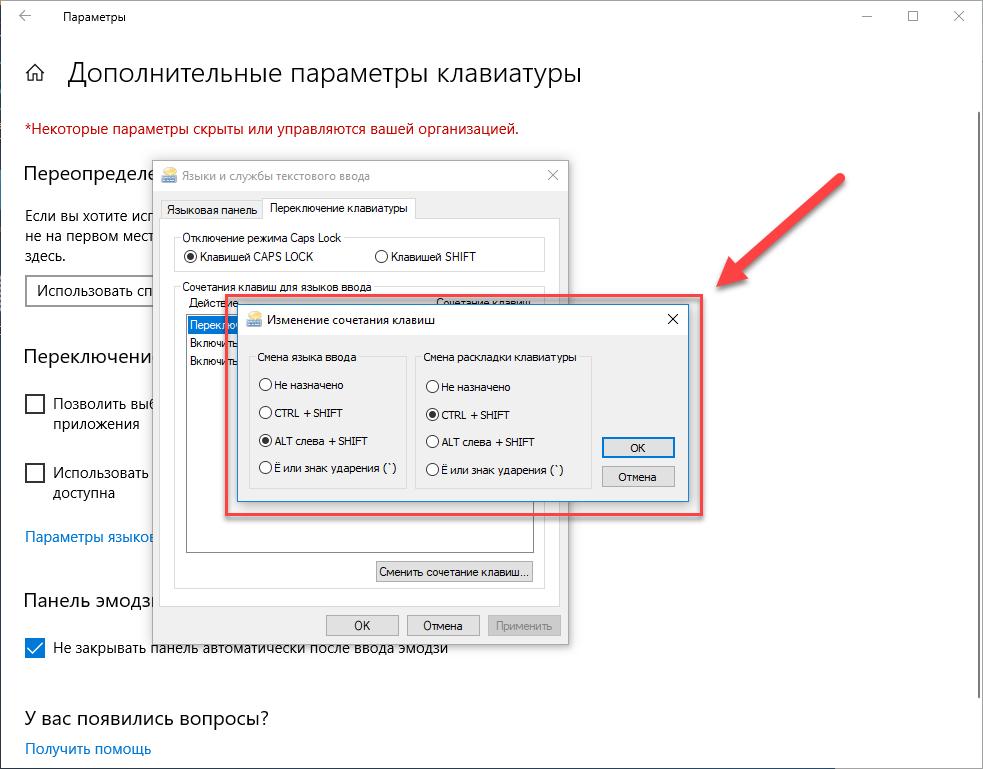The image size is (983, 769).
Task: Open the 'Параметры языков' link
Action: (x=89, y=537)
